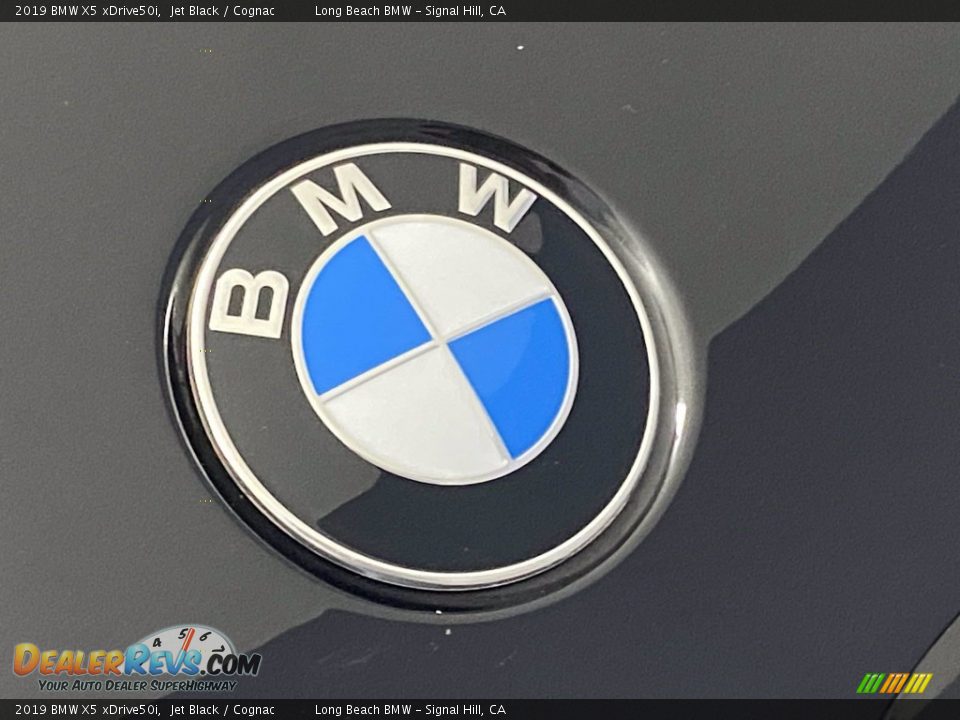Viewport: 960px width, 720px height.
Task: Click 'Jet Black / Cognac' in the bottom caption
Action: tap(222, 710)
